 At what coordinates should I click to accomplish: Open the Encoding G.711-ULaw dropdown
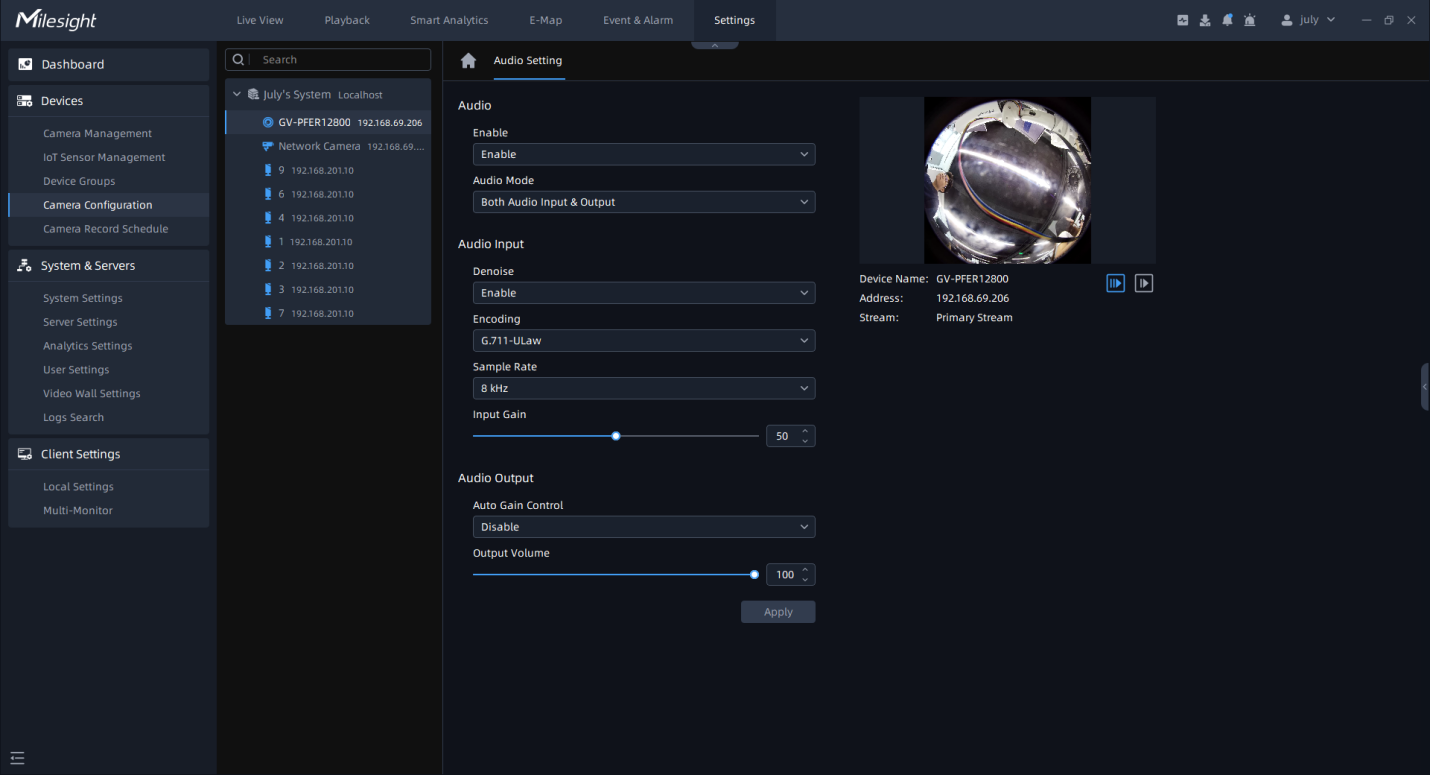coord(643,341)
